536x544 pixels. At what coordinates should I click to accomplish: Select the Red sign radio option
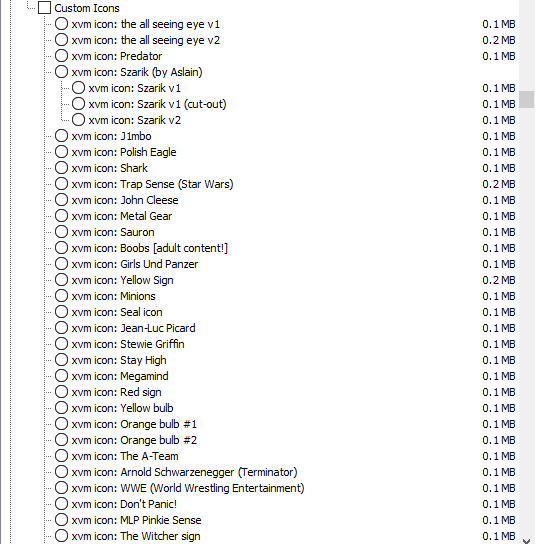[61, 392]
